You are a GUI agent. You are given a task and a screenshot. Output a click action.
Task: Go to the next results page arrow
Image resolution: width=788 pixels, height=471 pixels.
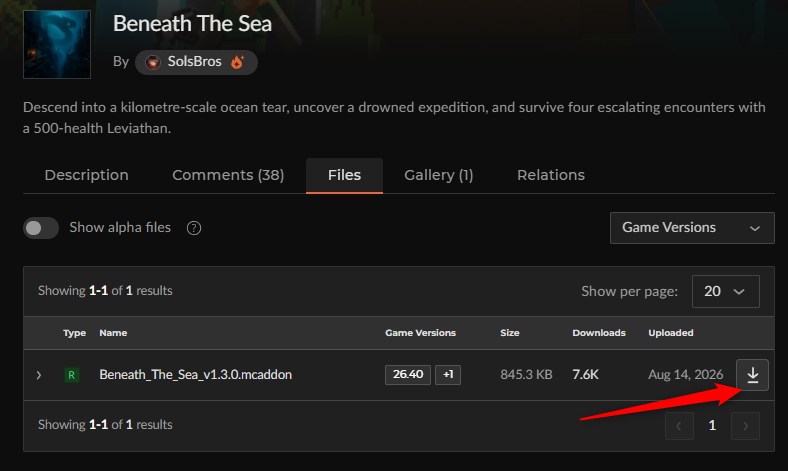(x=745, y=426)
